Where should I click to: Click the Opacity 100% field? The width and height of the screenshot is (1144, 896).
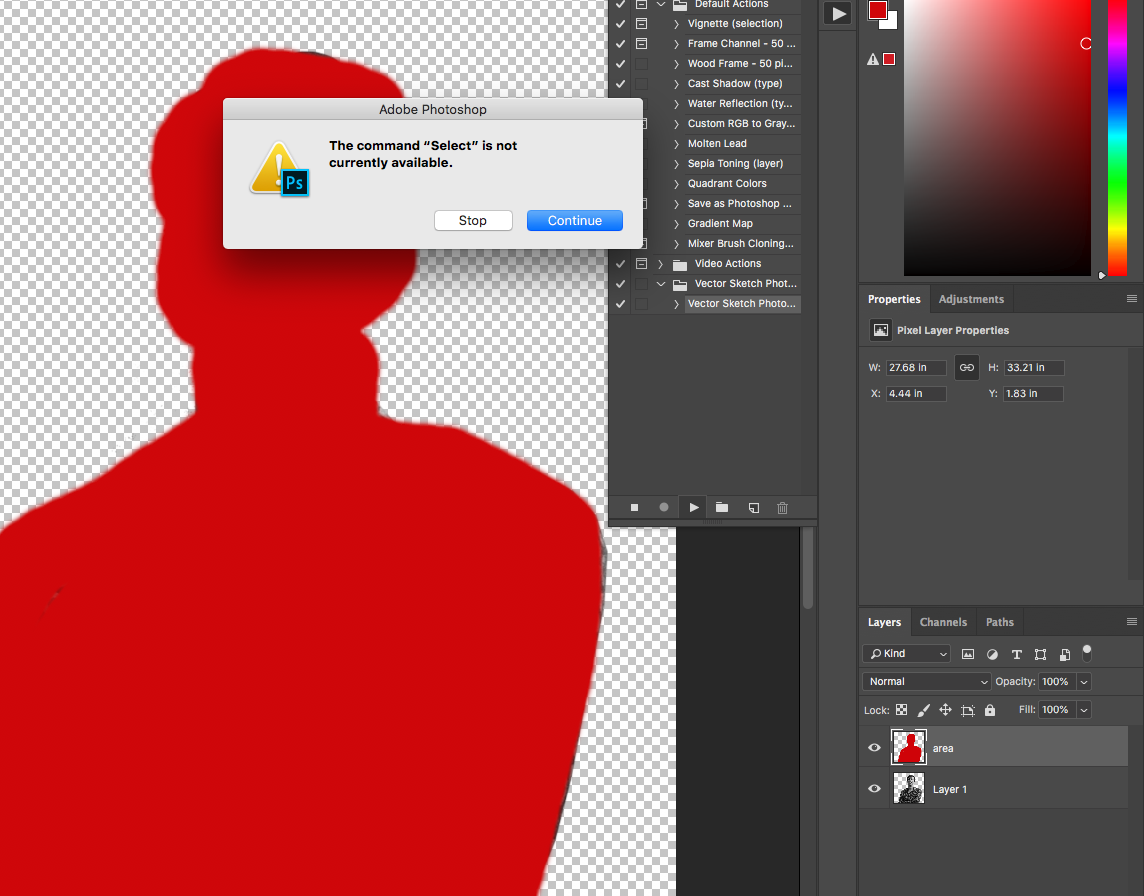[1056, 681]
